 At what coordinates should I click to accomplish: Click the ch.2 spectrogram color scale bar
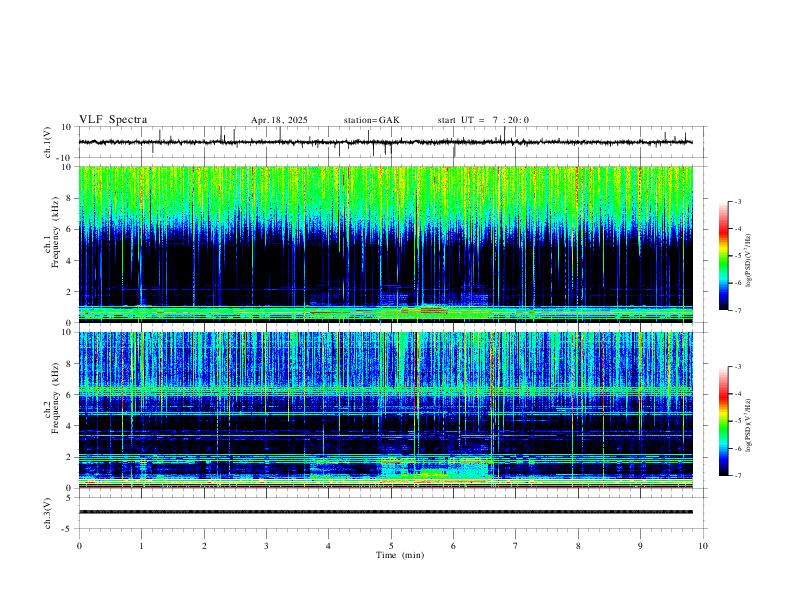(x=724, y=421)
